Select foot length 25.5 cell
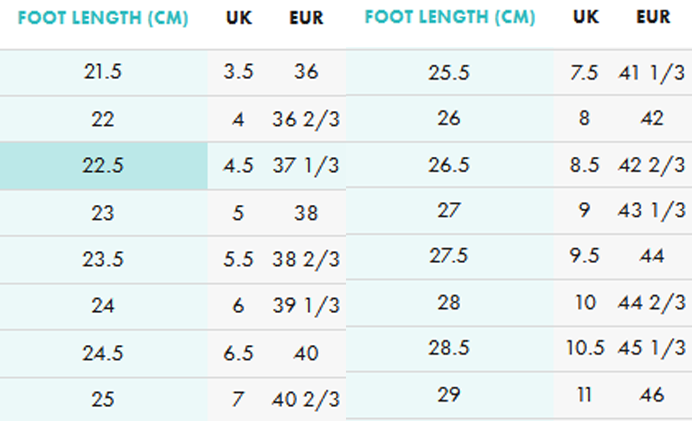Screen dimensions: 692x421 [x=450, y=72]
